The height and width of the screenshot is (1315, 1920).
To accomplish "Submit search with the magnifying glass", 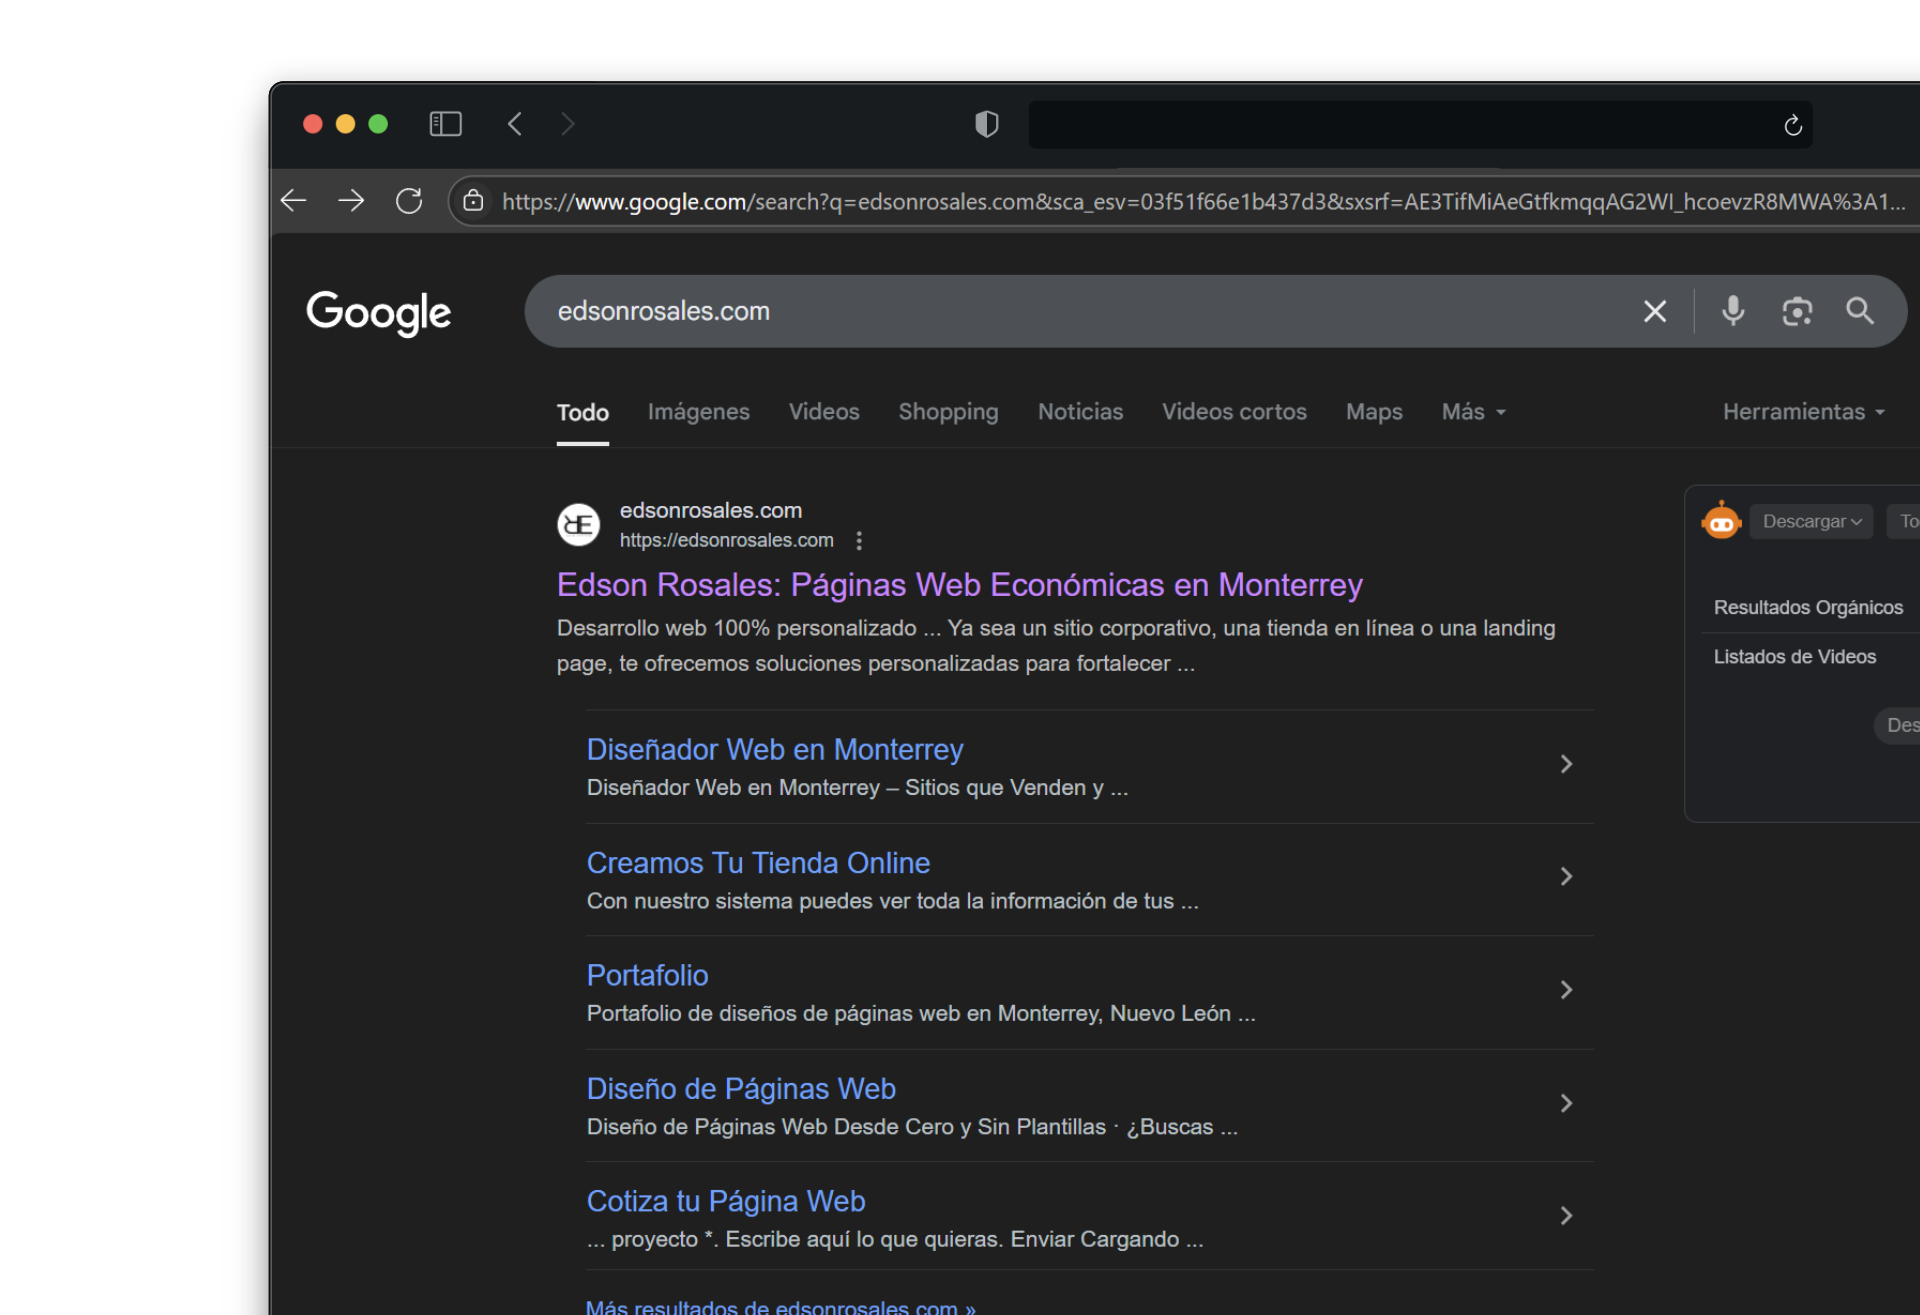I will point(1860,311).
